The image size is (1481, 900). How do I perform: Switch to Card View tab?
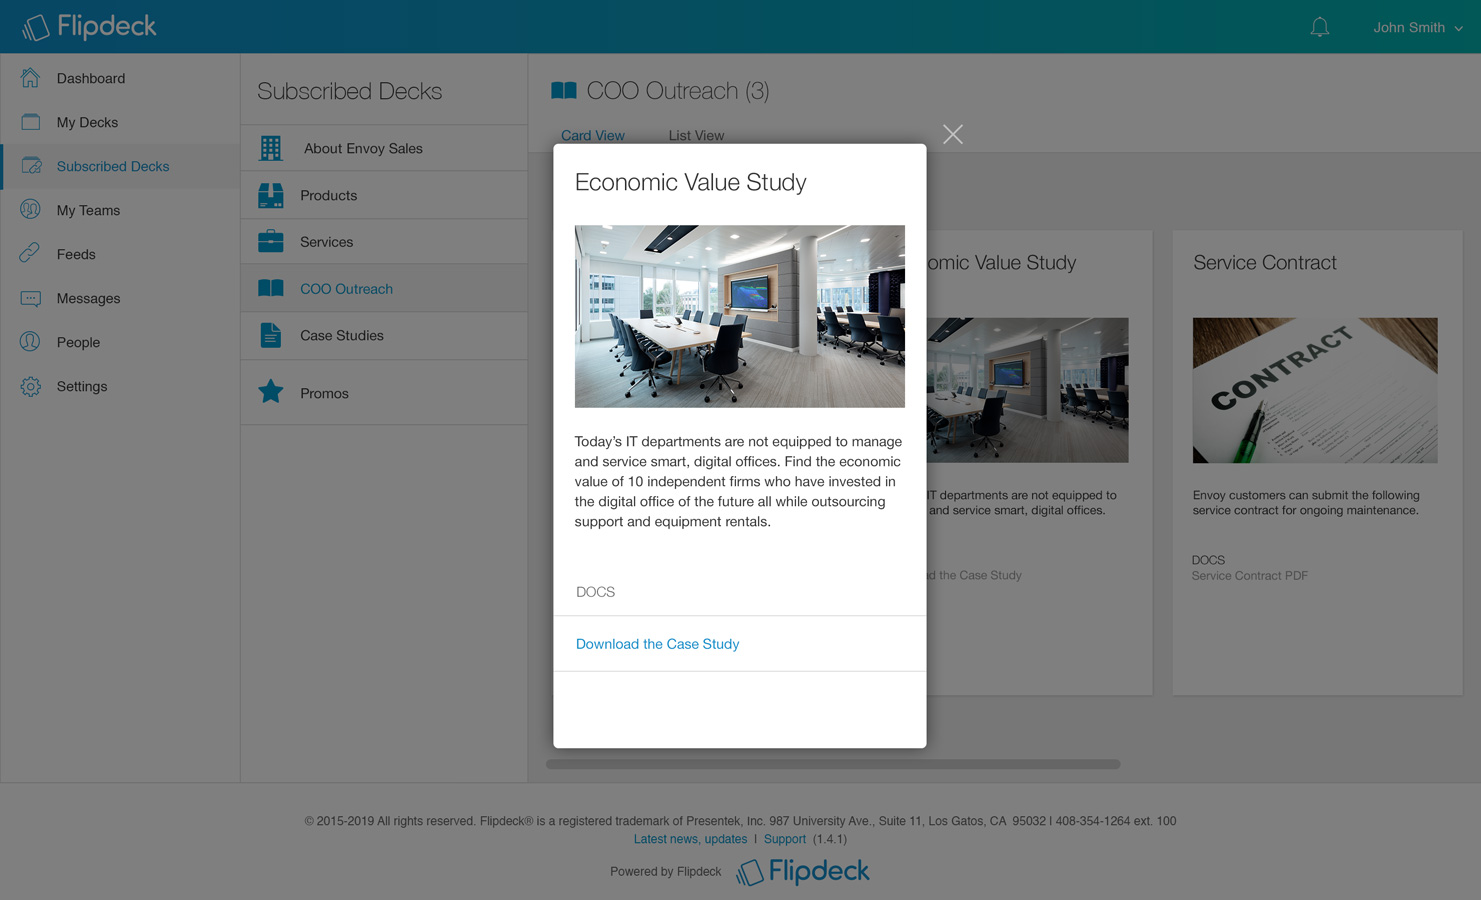pyautogui.click(x=593, y=135)
